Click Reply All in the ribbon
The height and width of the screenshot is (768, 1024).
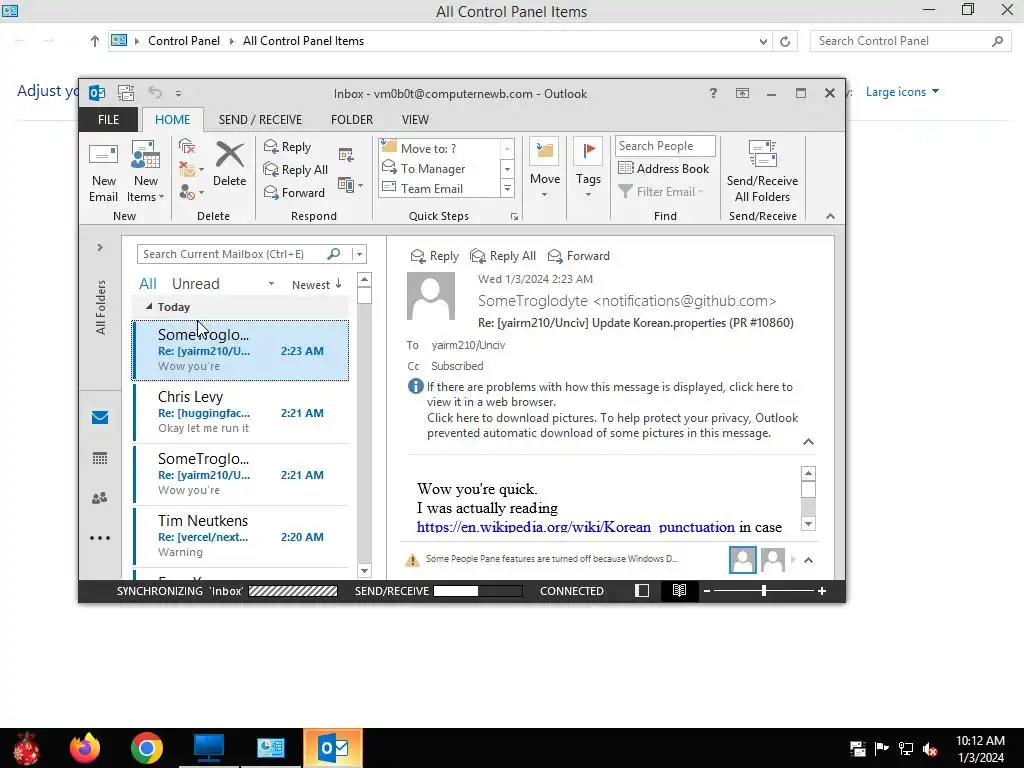pos(295,170)
